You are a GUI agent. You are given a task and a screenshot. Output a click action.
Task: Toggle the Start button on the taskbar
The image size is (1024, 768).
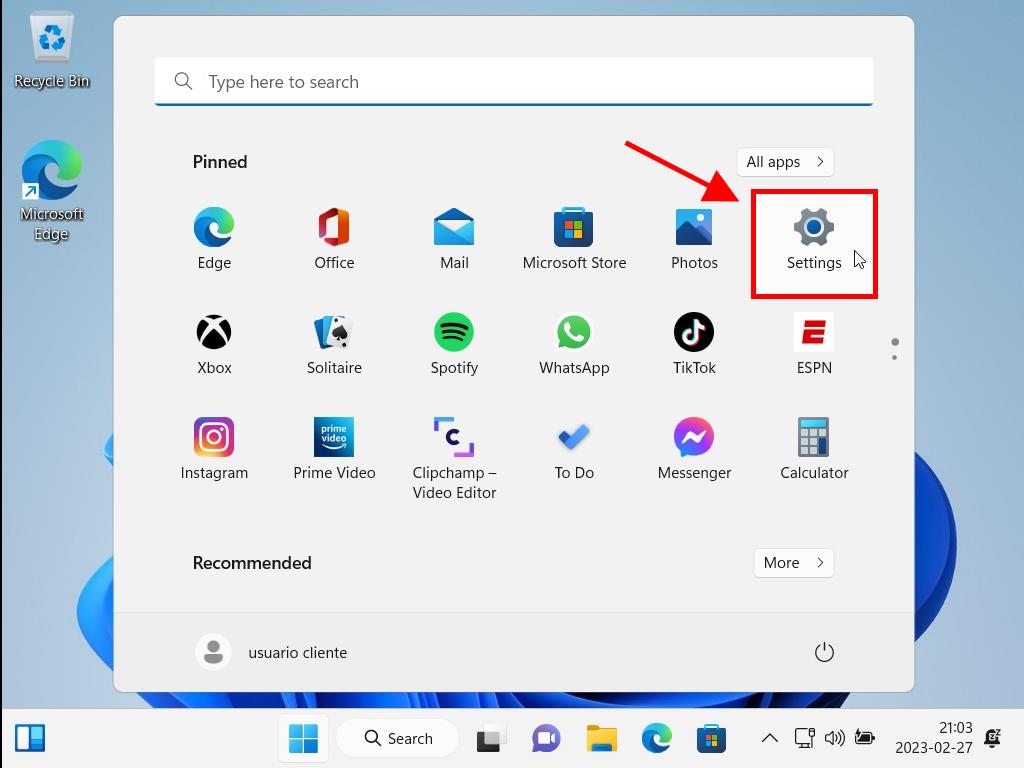pyautogui.click(x=303, y=739)
